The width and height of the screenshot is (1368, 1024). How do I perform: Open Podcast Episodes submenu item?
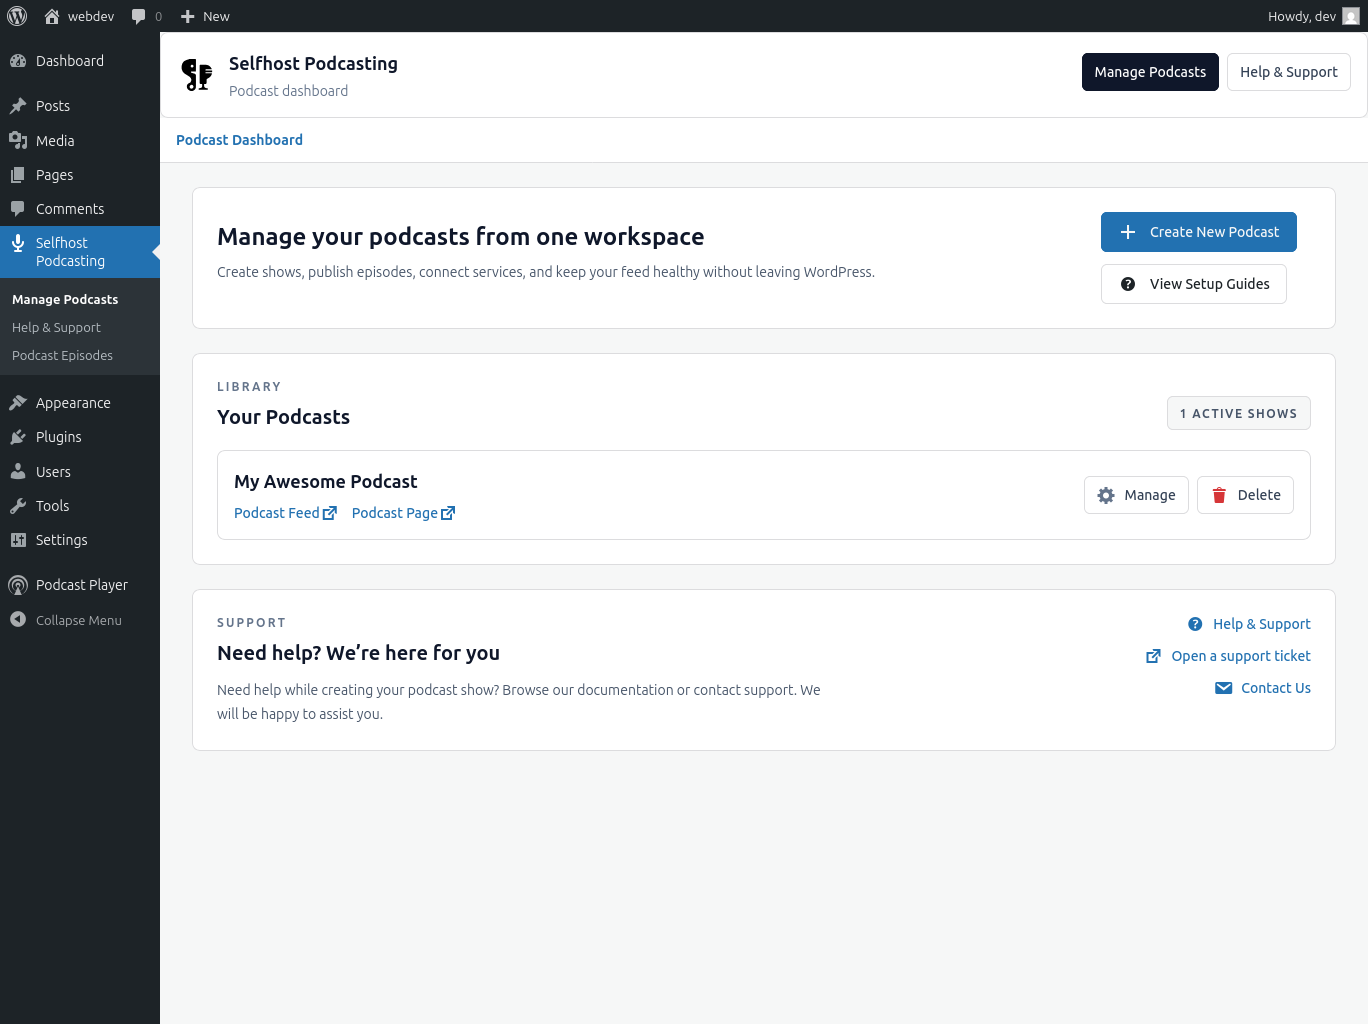click(x=62, y=356)
